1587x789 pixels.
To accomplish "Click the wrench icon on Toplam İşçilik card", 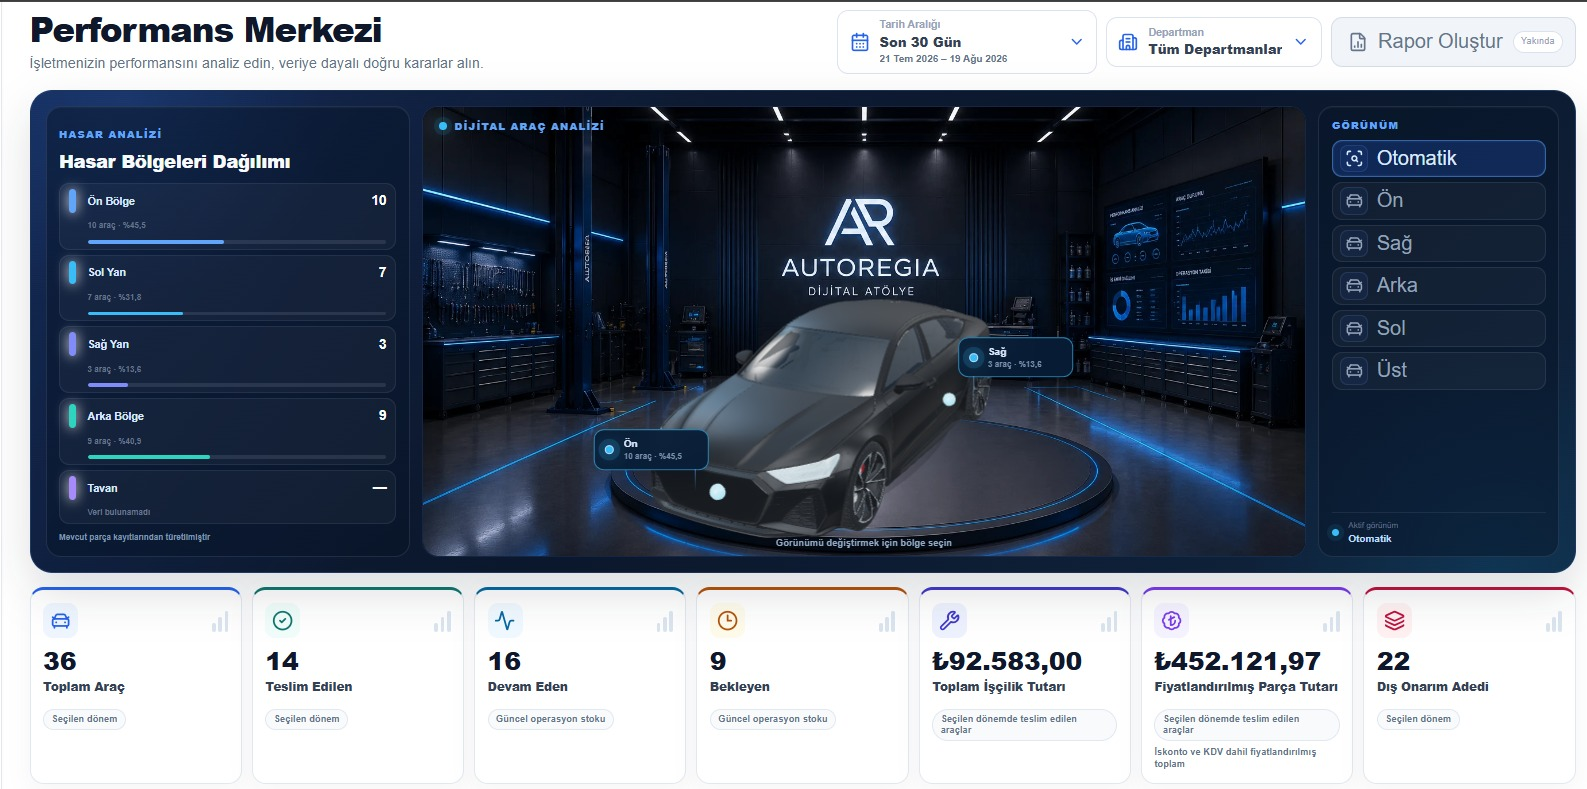I will (x=950, y=621).
